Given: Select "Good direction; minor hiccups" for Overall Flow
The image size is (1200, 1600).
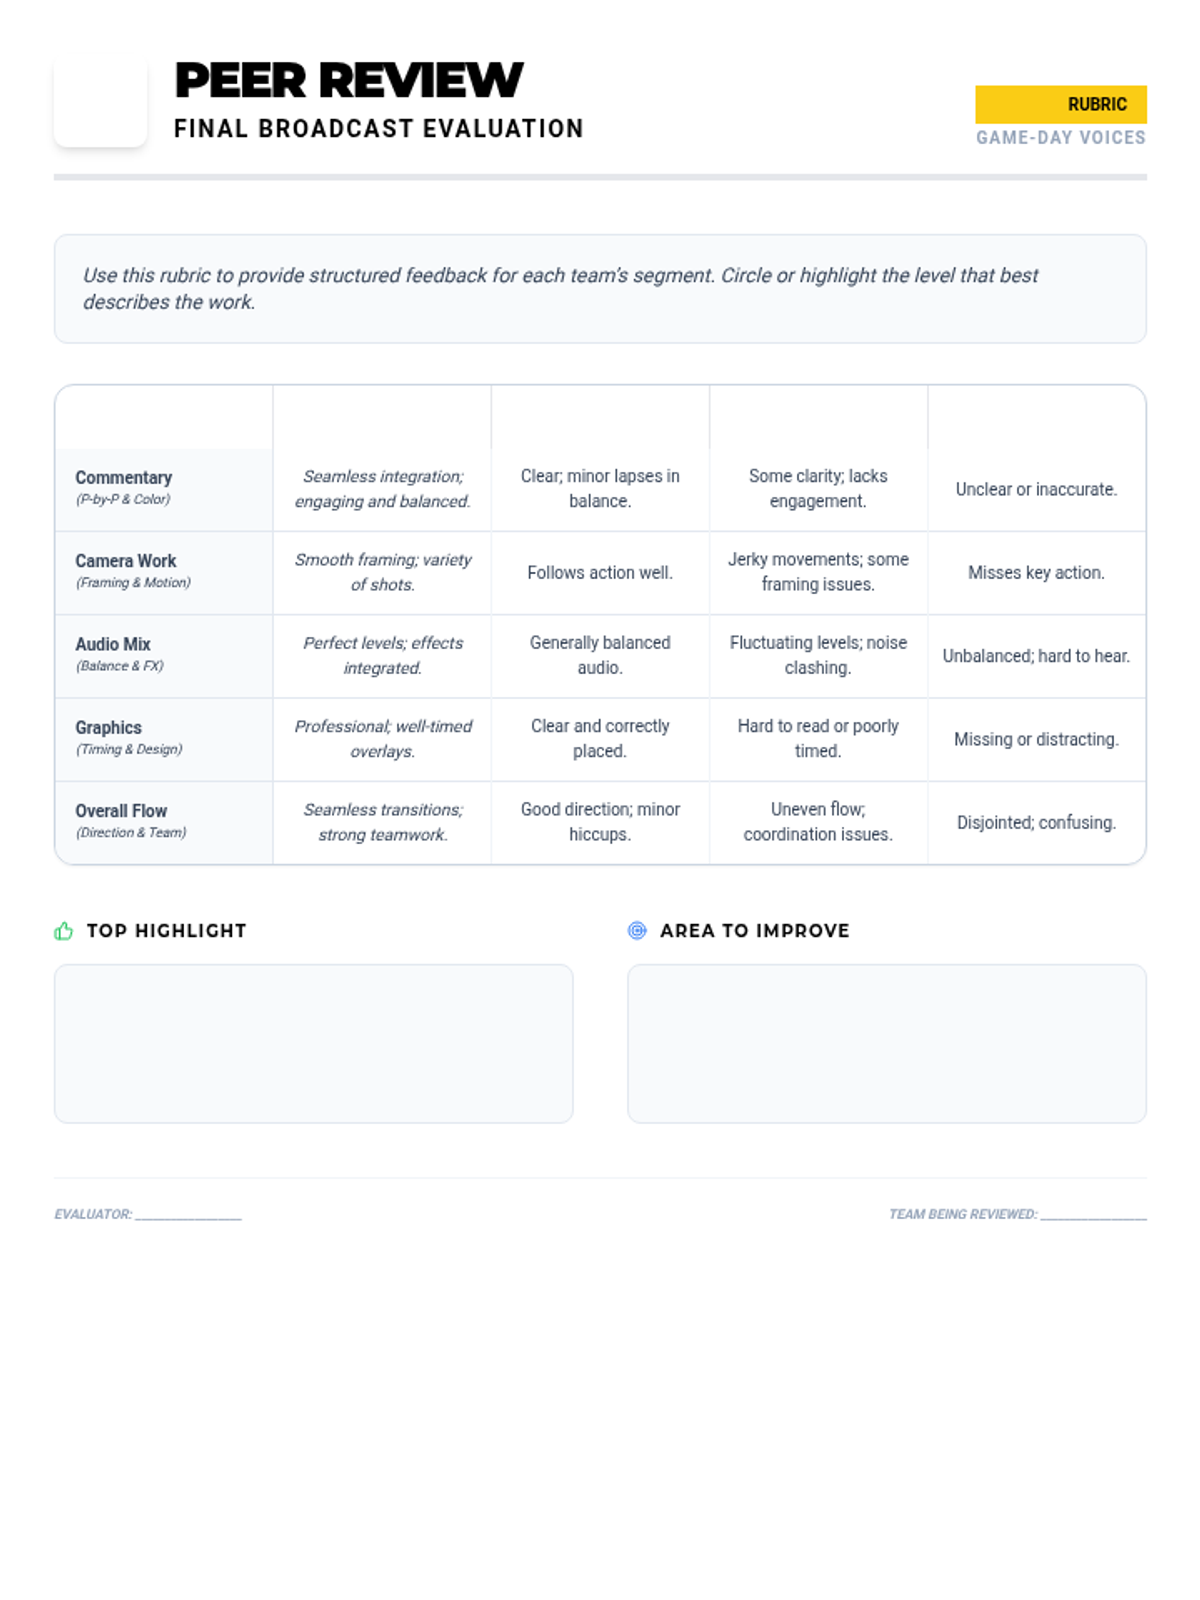Looking at the screenshot, I should (600, 822).
